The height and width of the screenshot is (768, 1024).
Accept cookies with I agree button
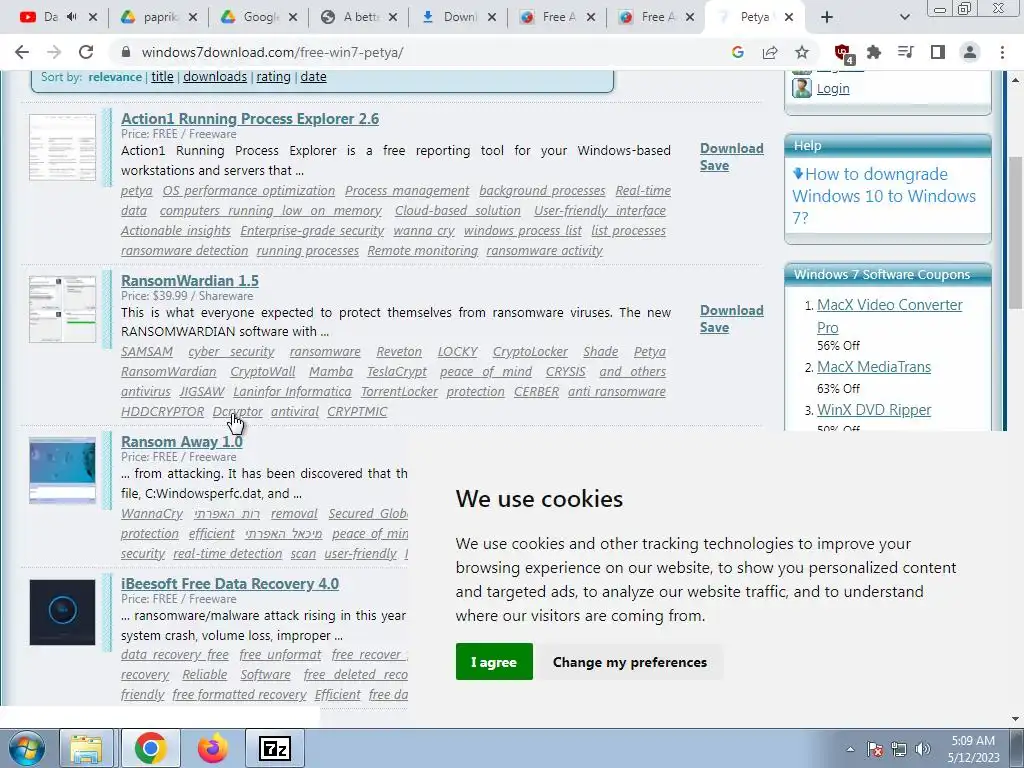(x=494, y=662)
